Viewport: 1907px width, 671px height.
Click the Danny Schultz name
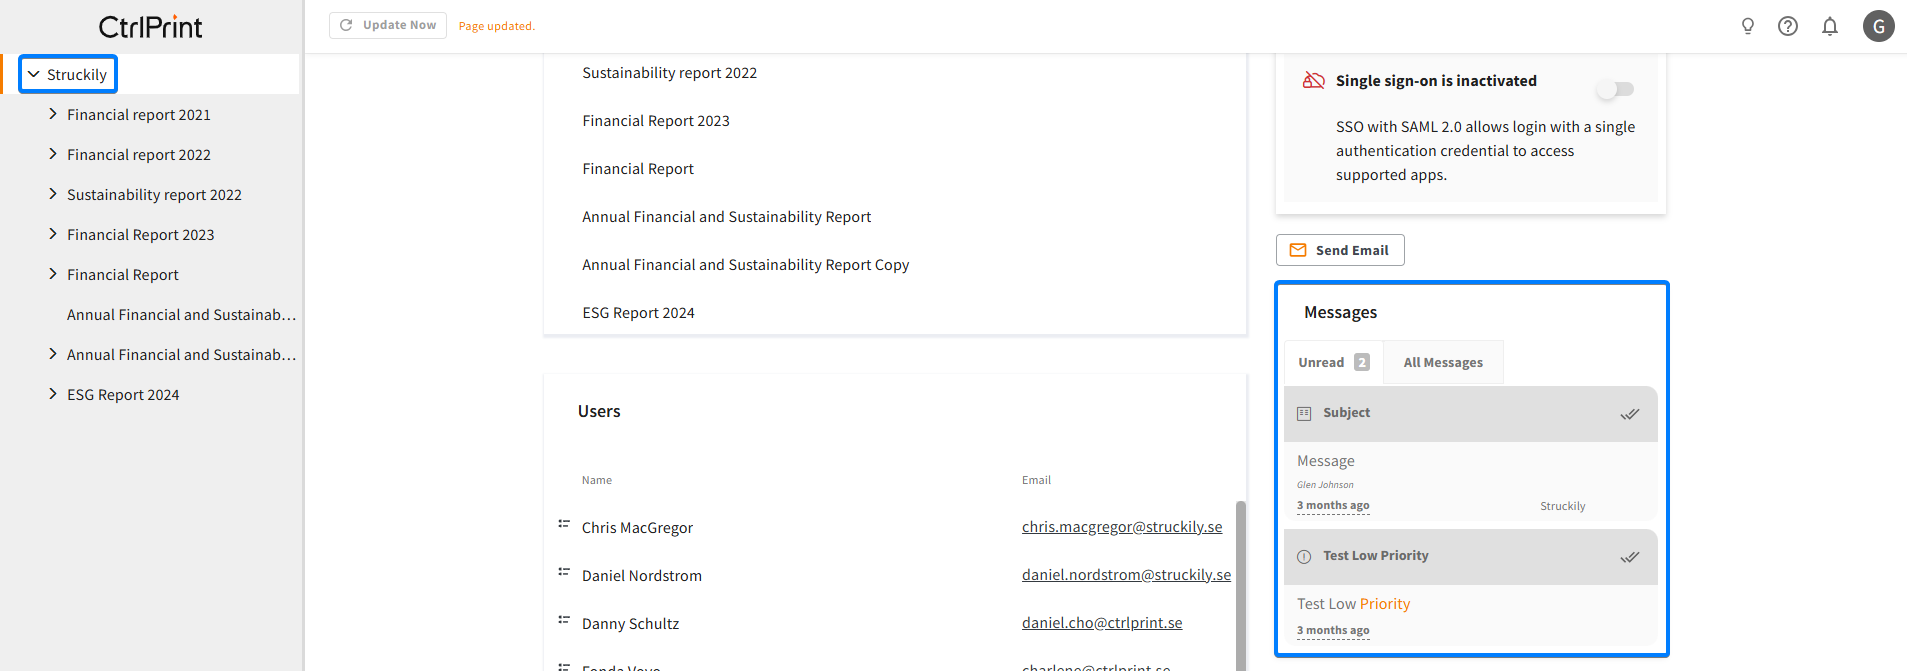click(631, 624)
